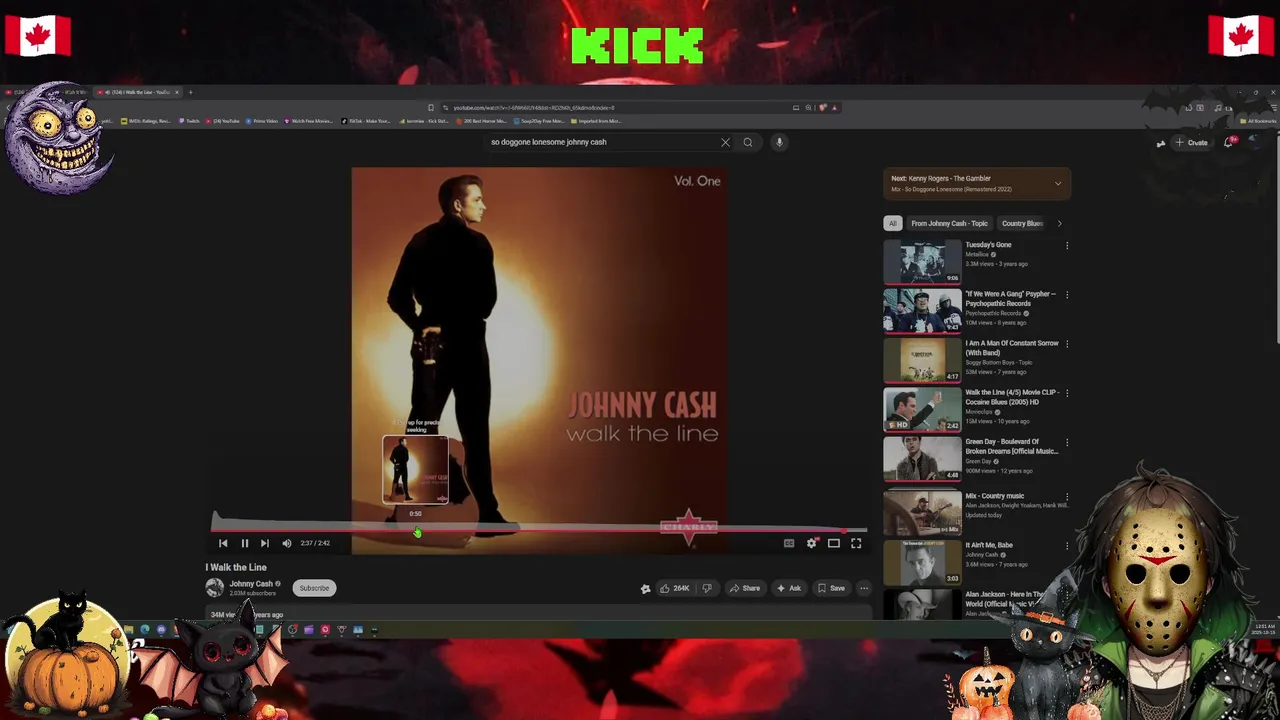Viewport: 1280px width, 720px height.
Task: Open options for Green Day video
Action: [1067, 441]
